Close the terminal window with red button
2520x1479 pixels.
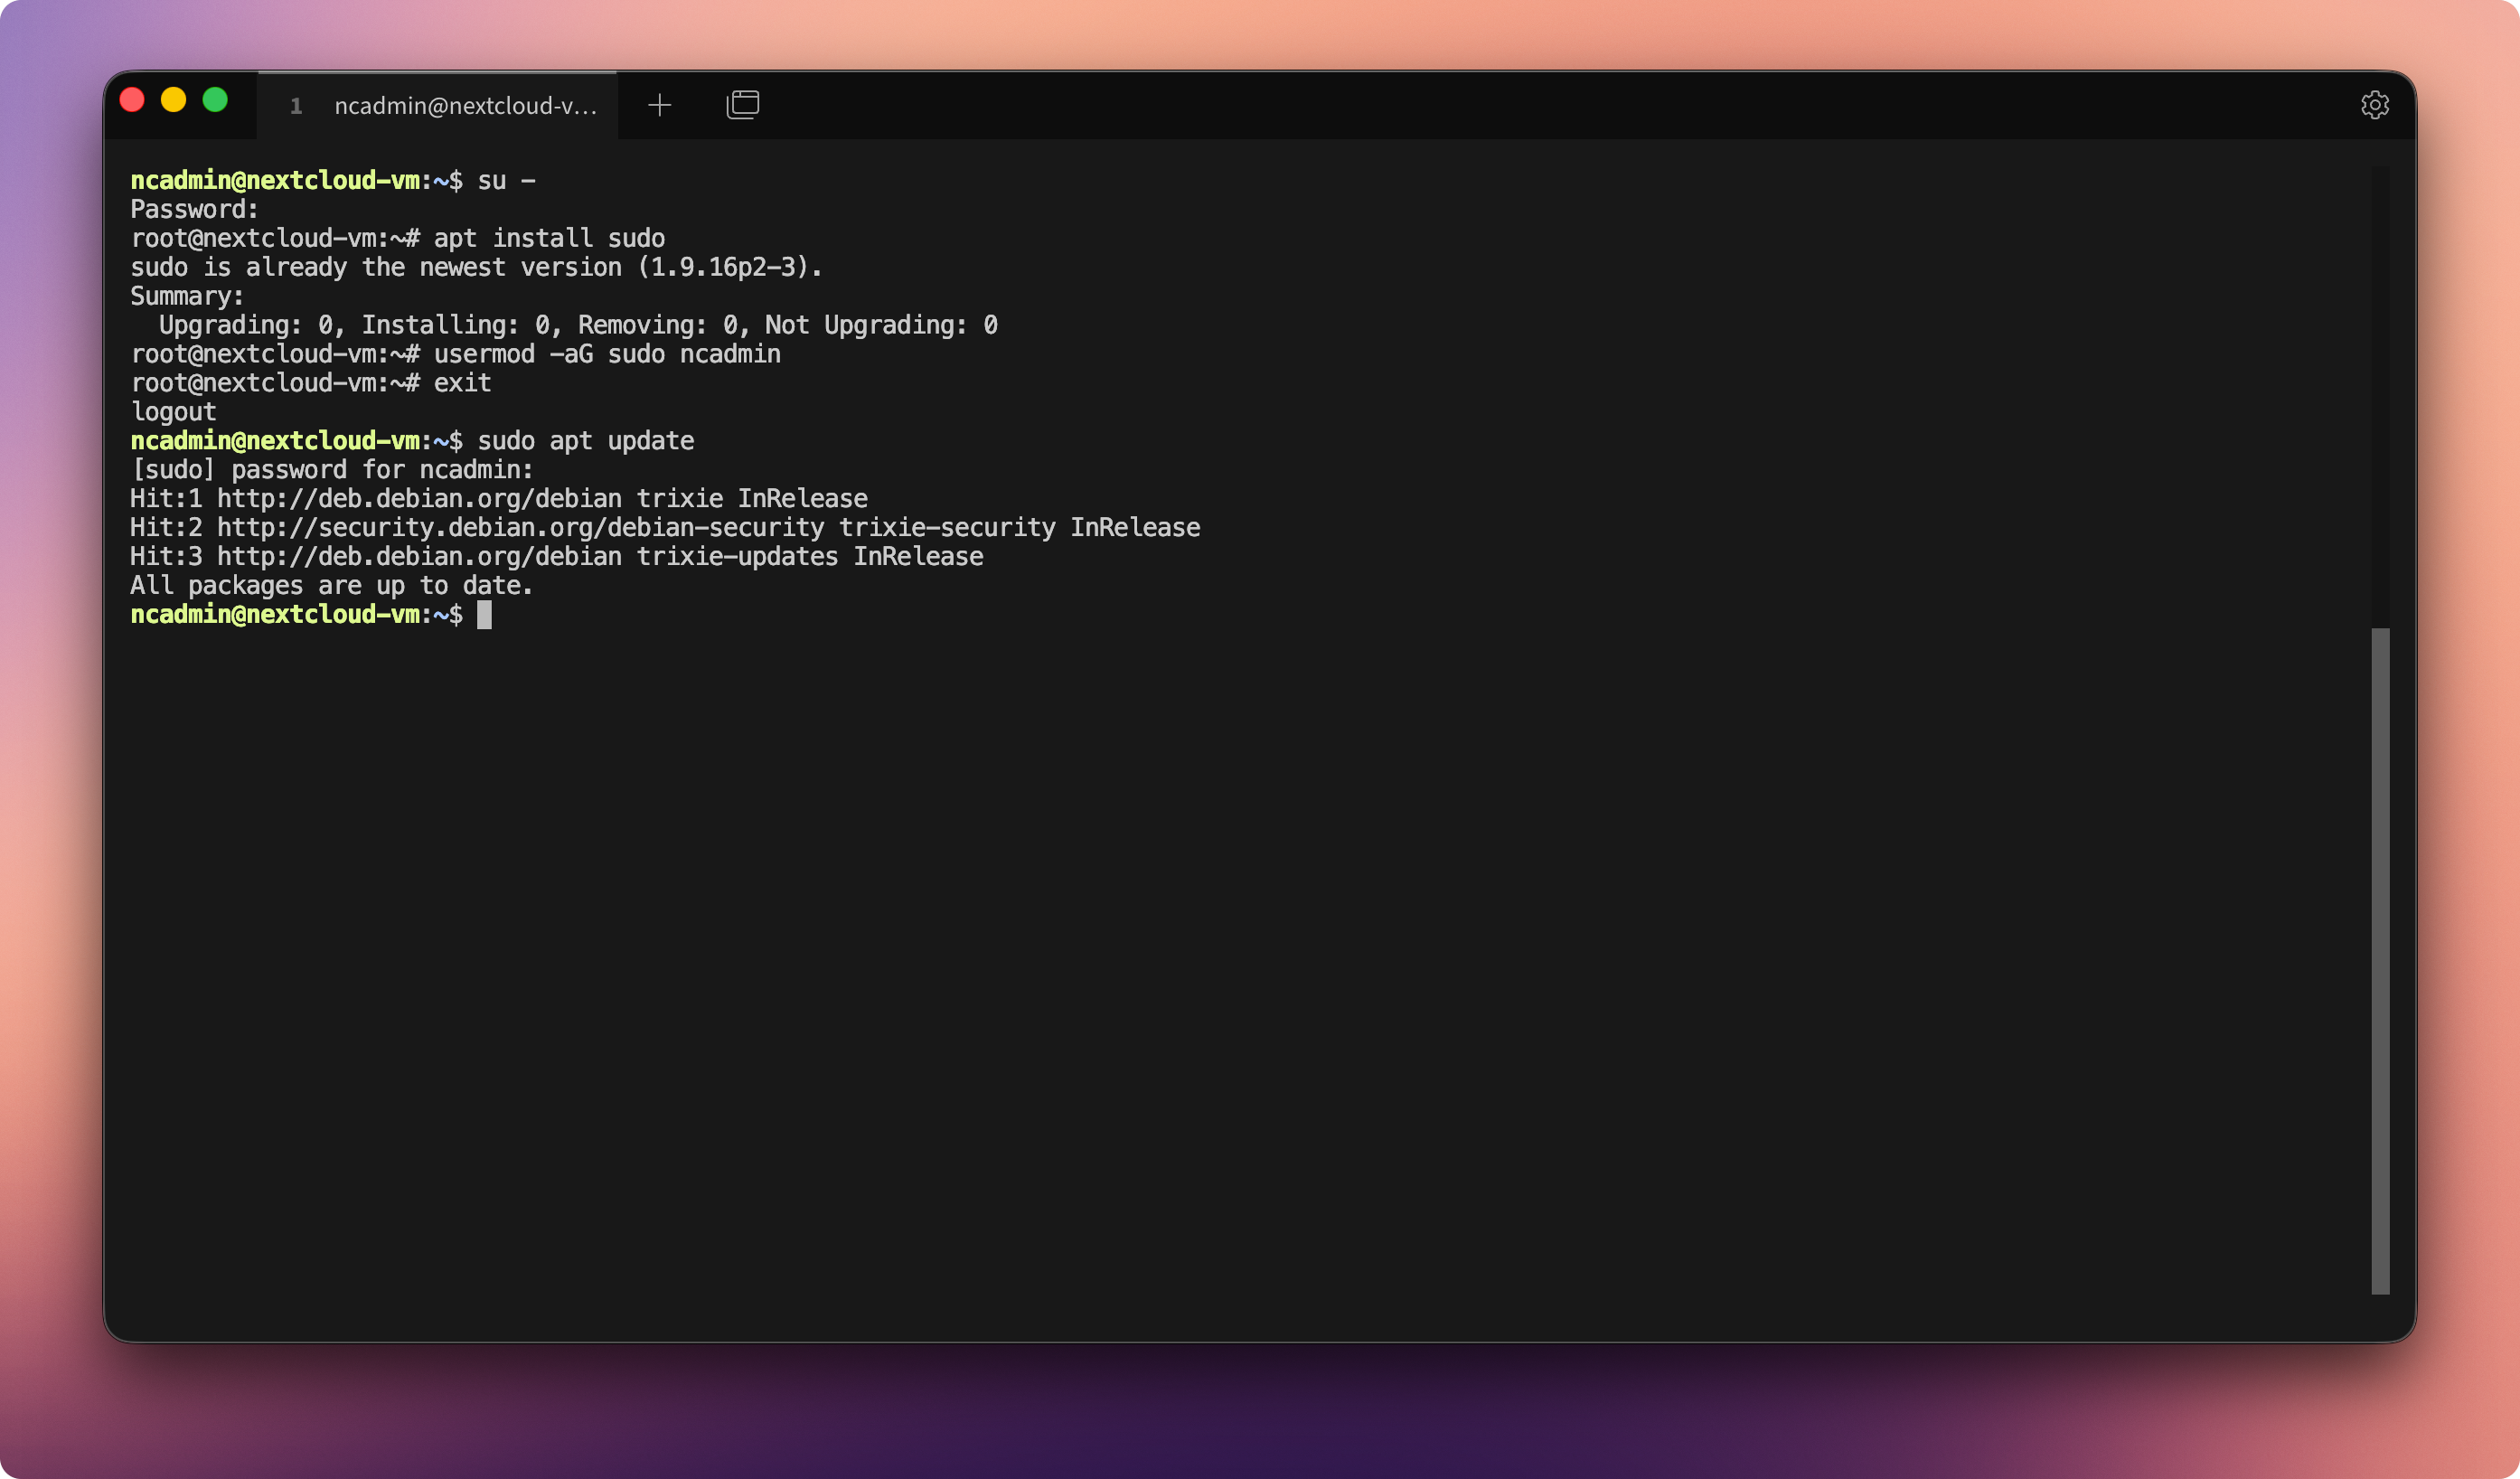point(132,100)
